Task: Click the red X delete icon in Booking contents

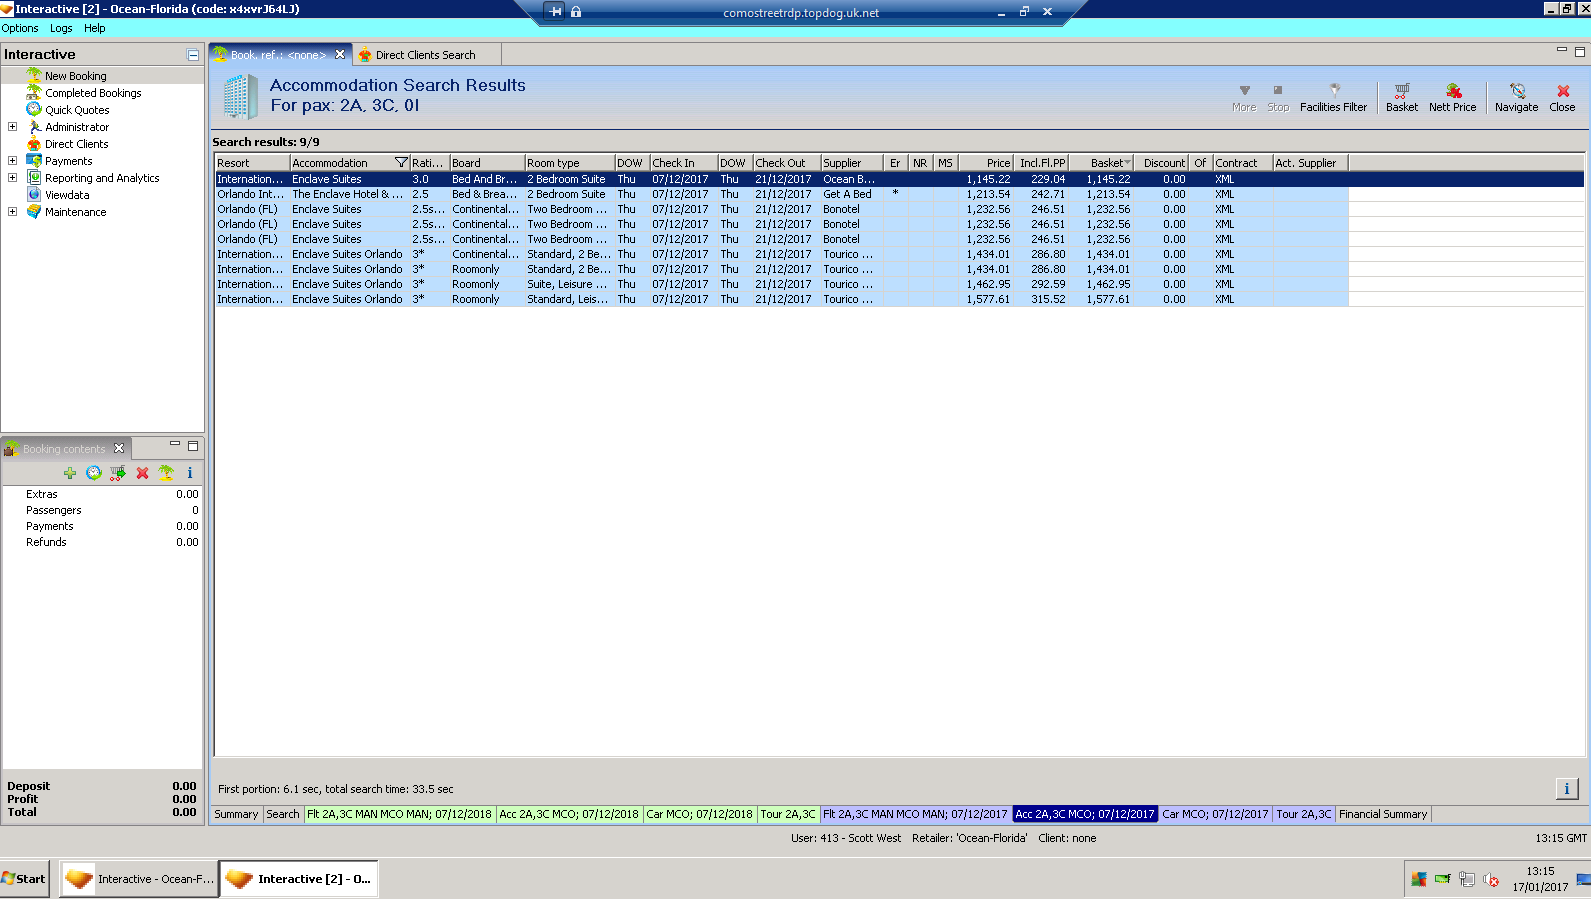Action: pos(142,473)
